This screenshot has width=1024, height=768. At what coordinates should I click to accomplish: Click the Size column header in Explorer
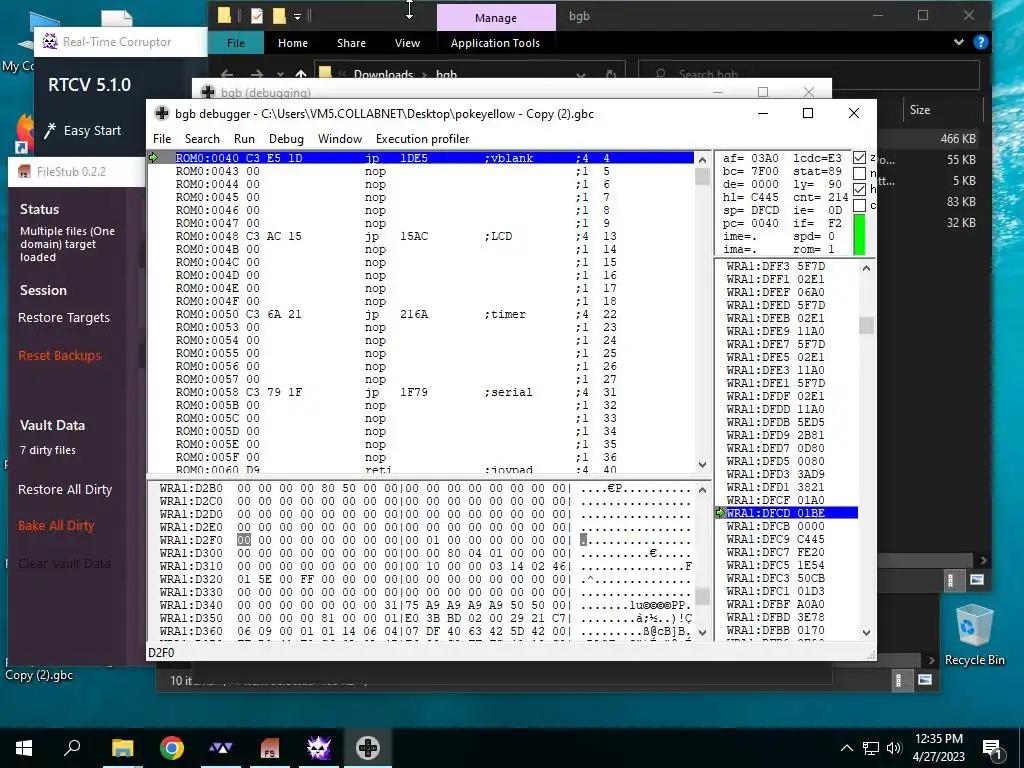tap(920, 110)
